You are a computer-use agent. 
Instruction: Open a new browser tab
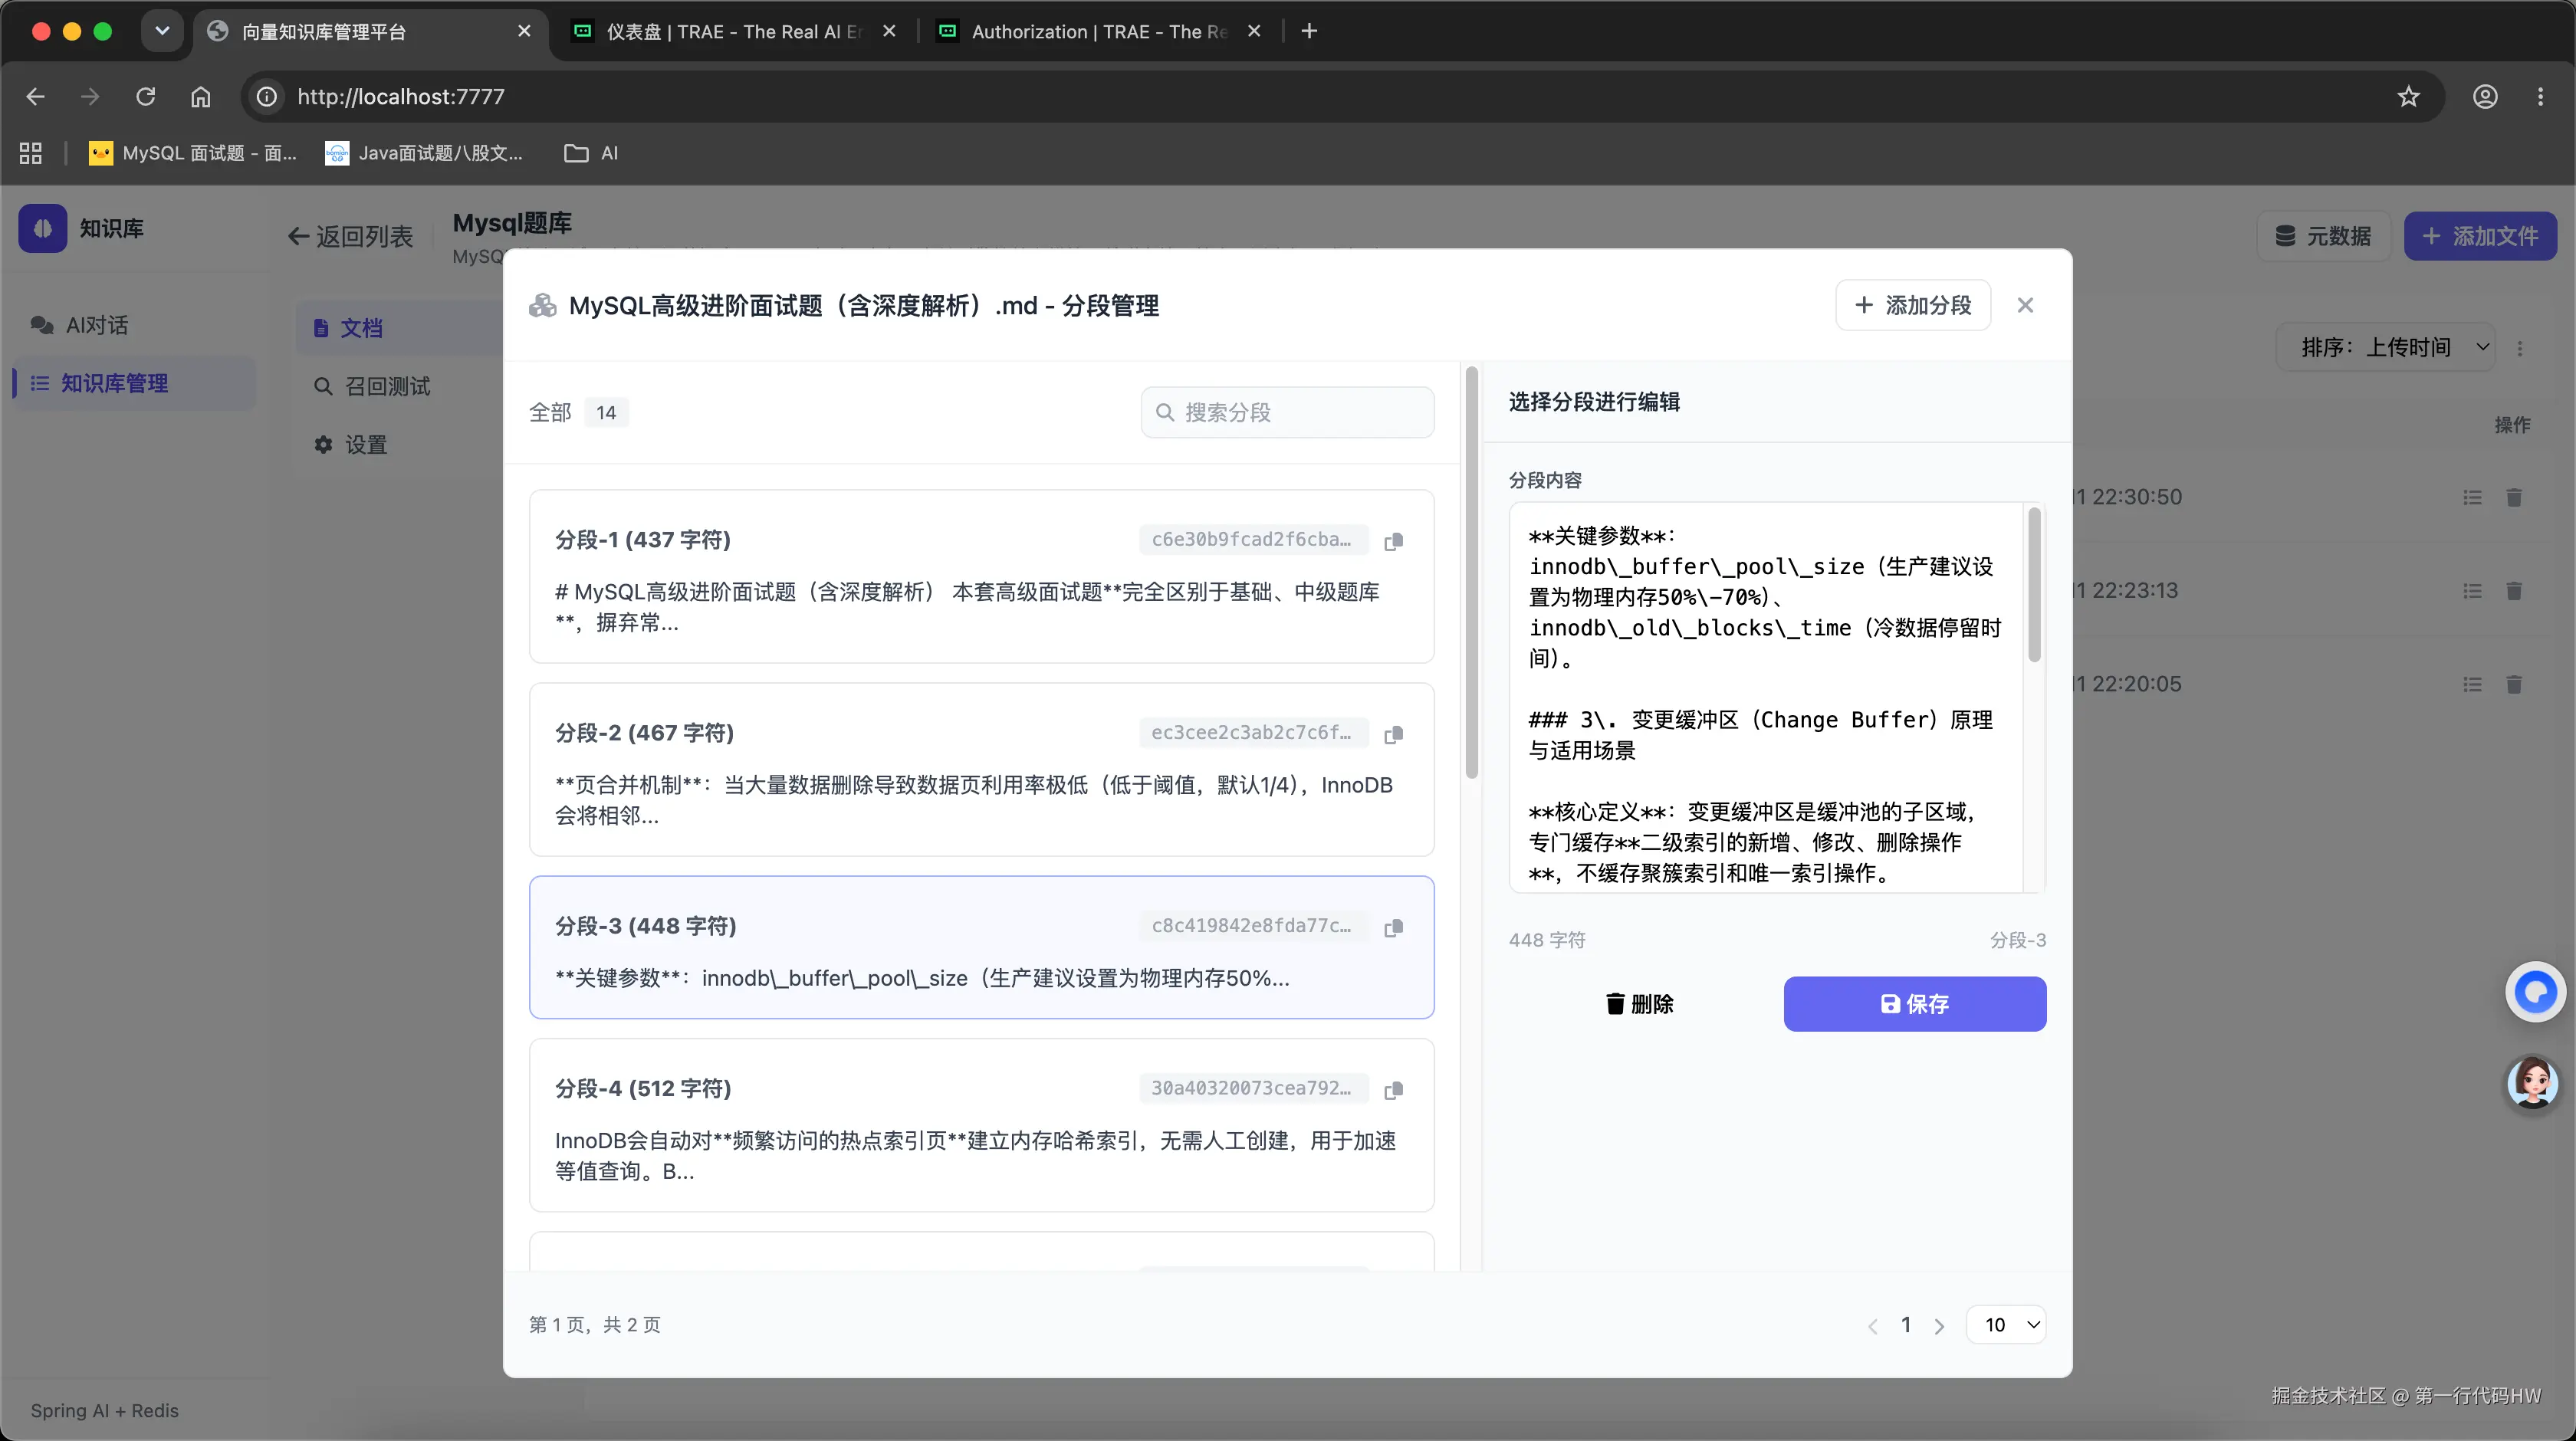[x=1309, y=31]
